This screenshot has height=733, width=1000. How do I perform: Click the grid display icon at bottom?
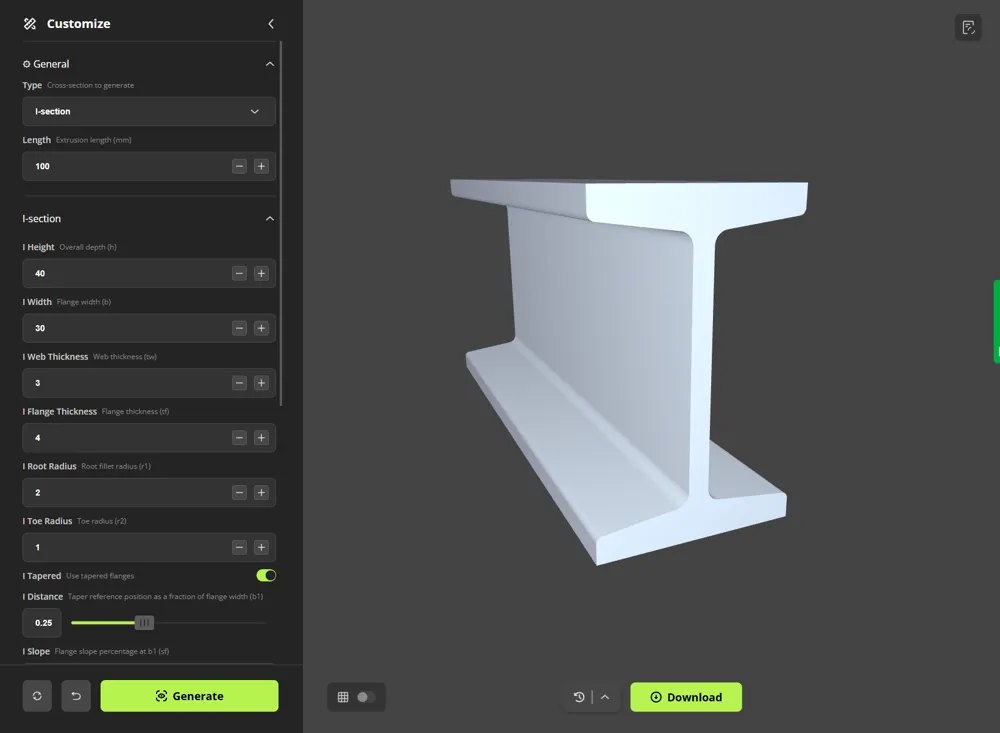click(x=344, y=697)
